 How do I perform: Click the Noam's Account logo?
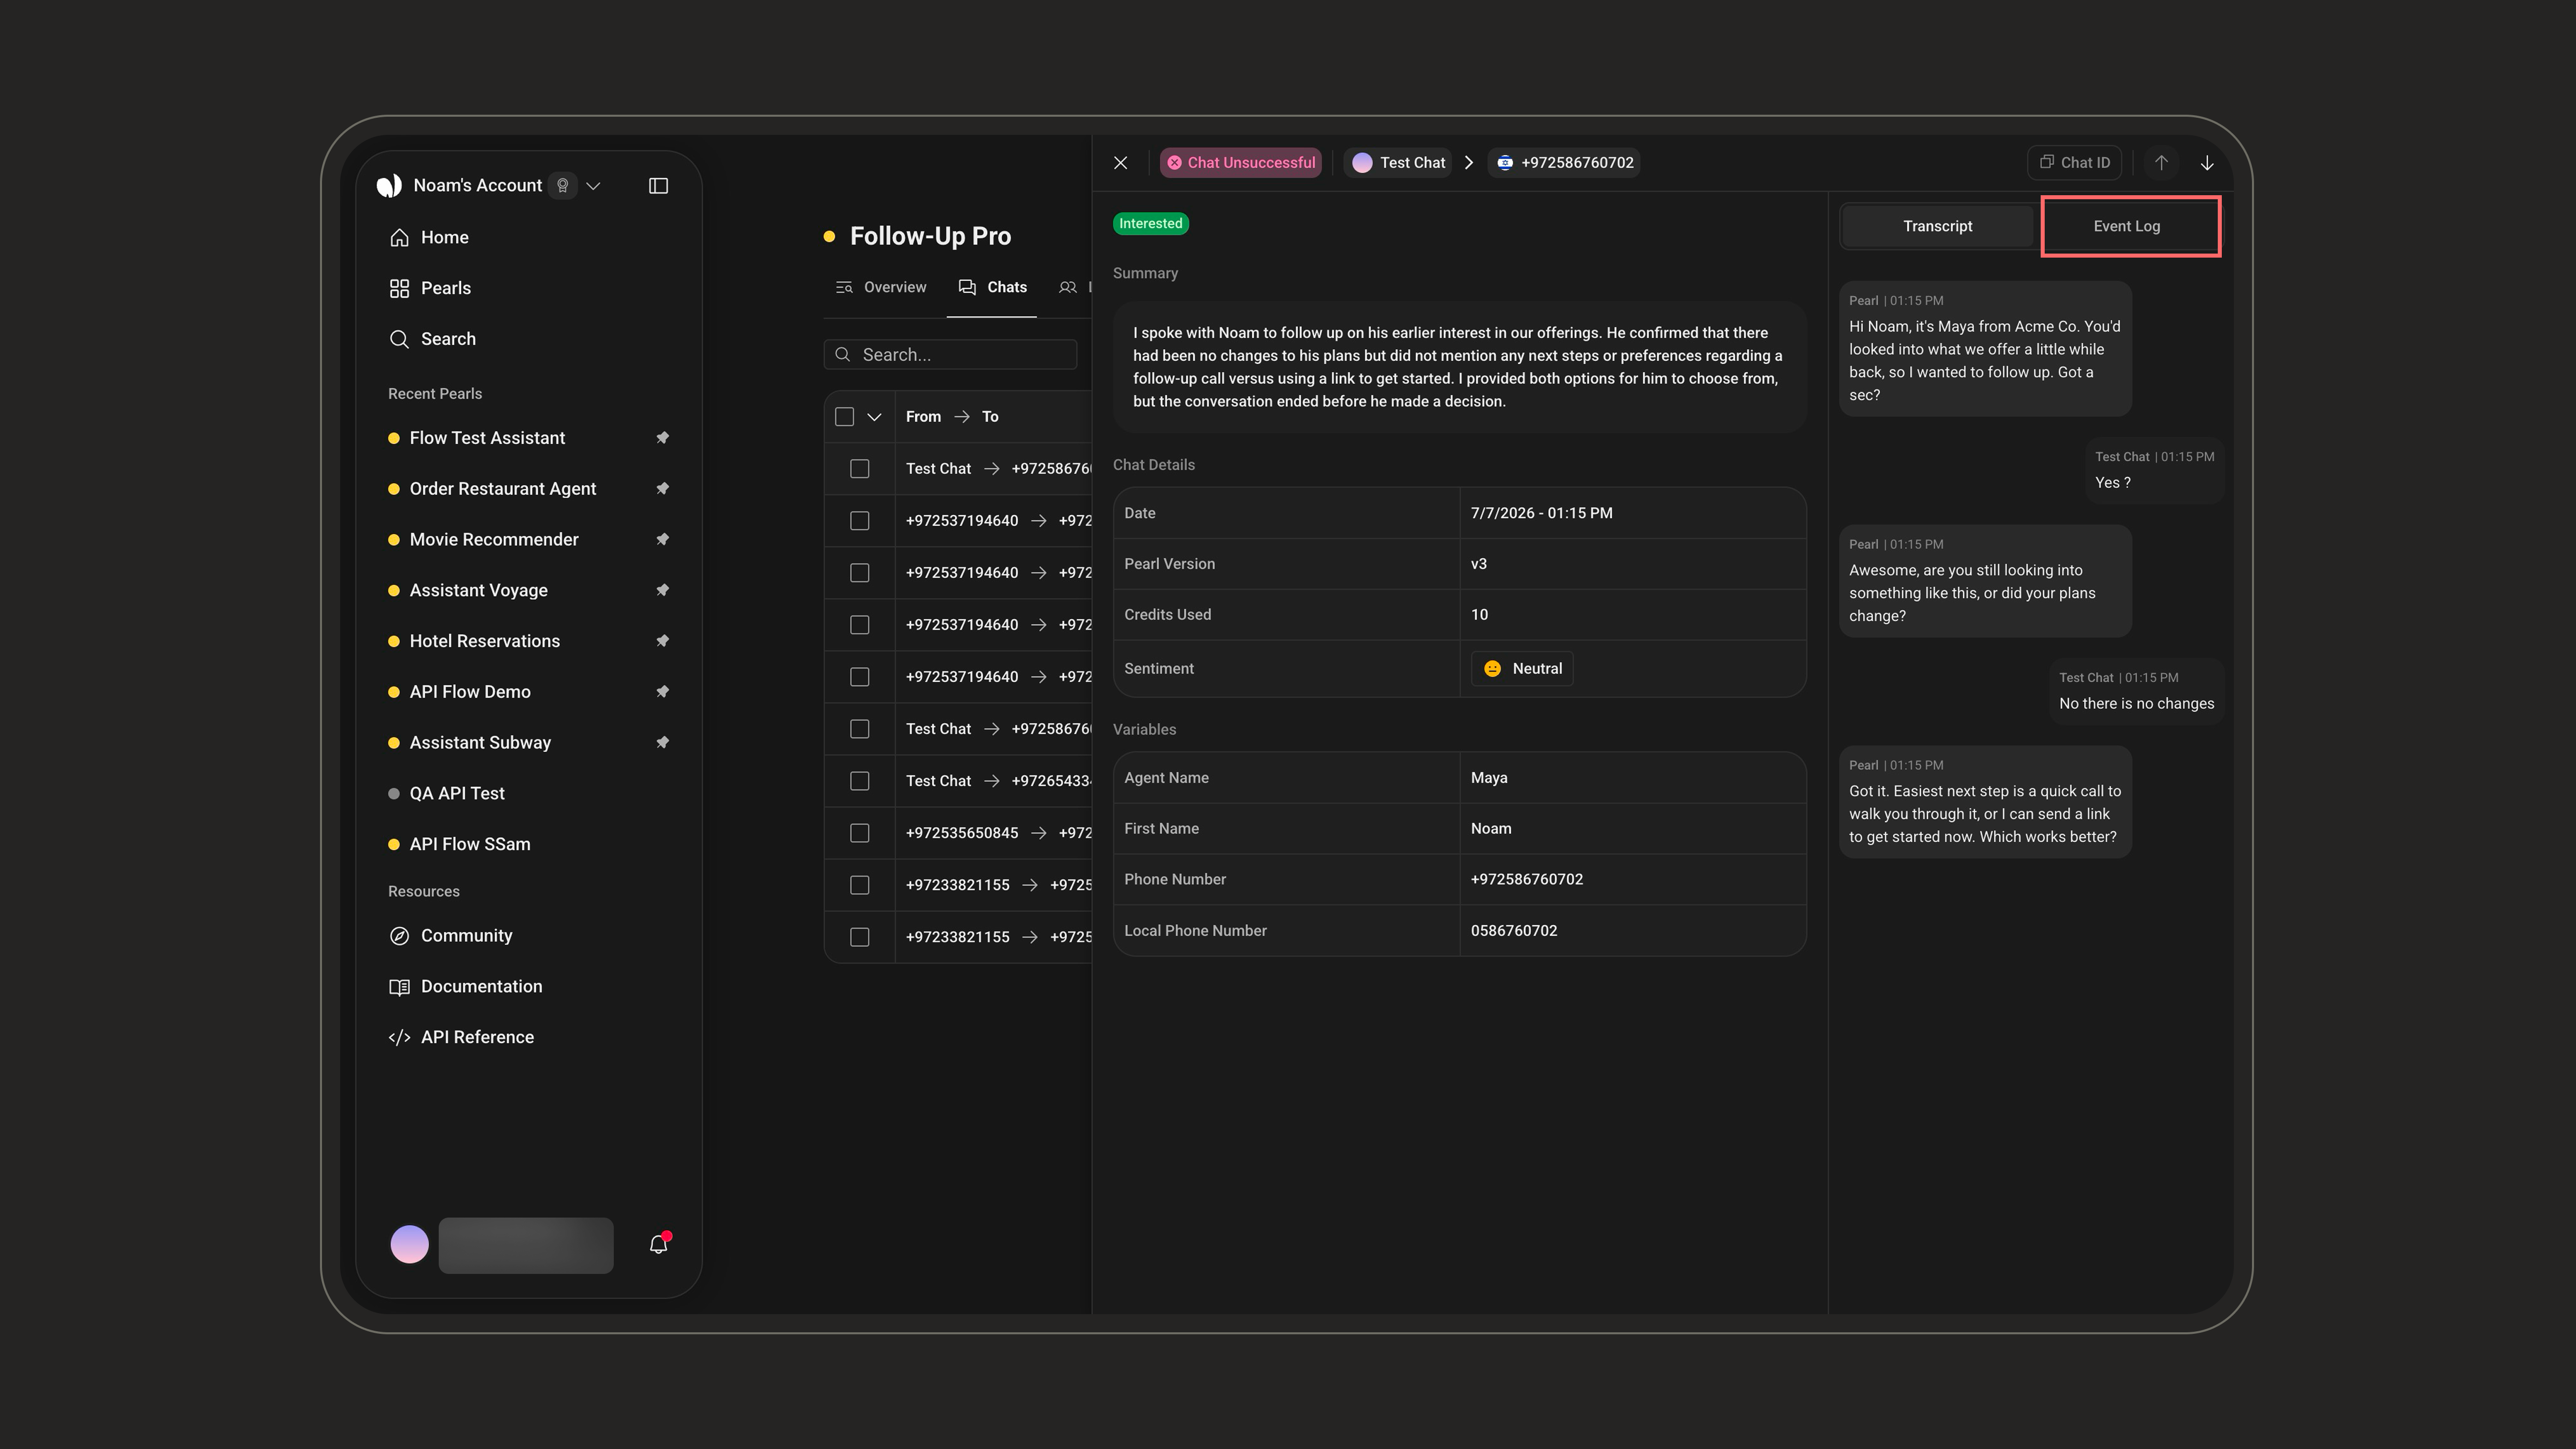point(389,186)
